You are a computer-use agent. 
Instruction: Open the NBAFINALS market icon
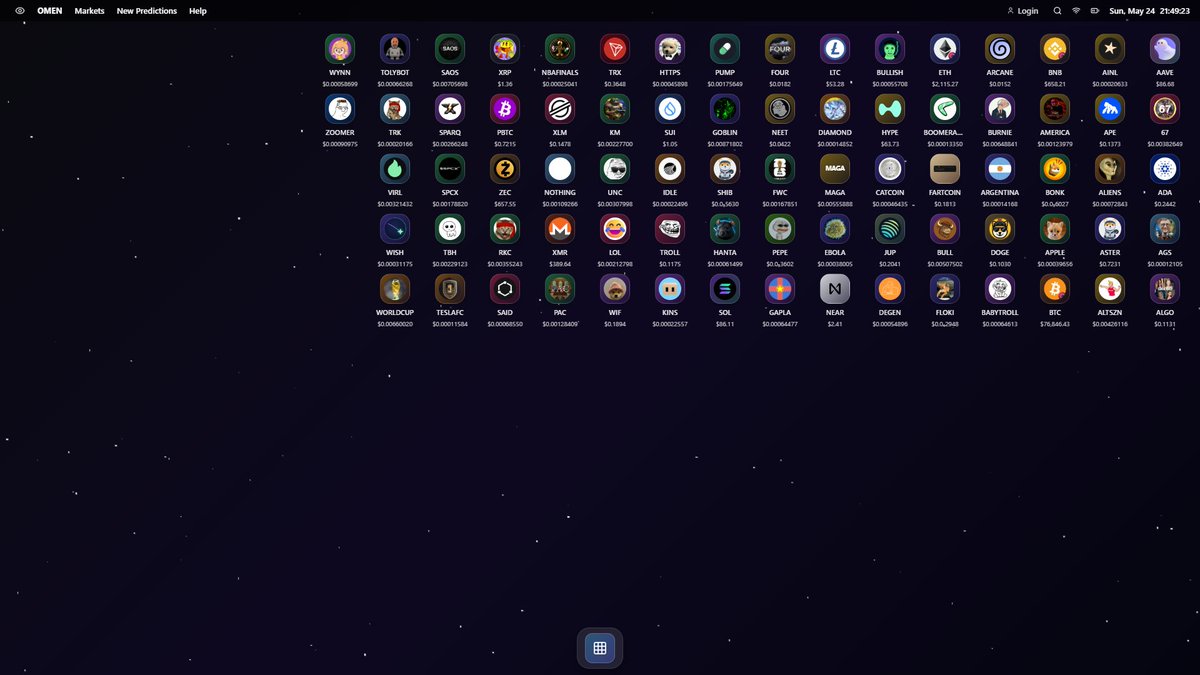pyautogui.click(x=560, y=48)
